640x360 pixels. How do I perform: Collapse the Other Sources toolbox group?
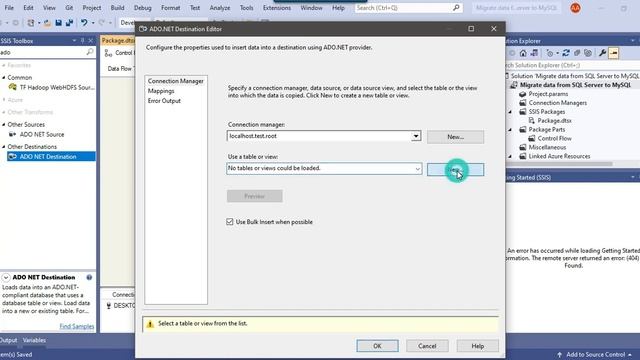coord(4,124)
